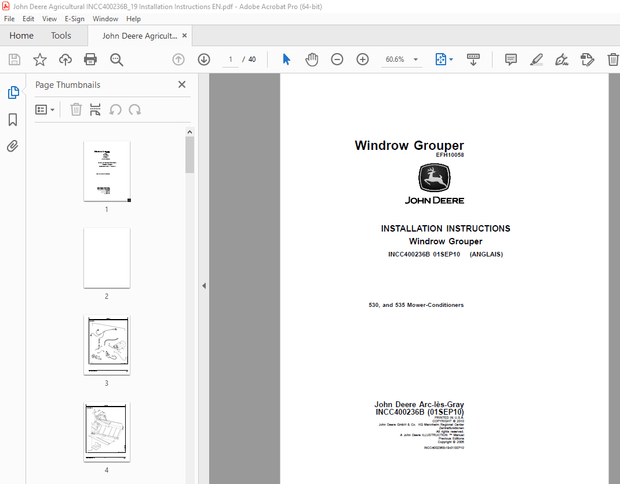
Task: Open the Help menu
Action: tap(134, 19)
